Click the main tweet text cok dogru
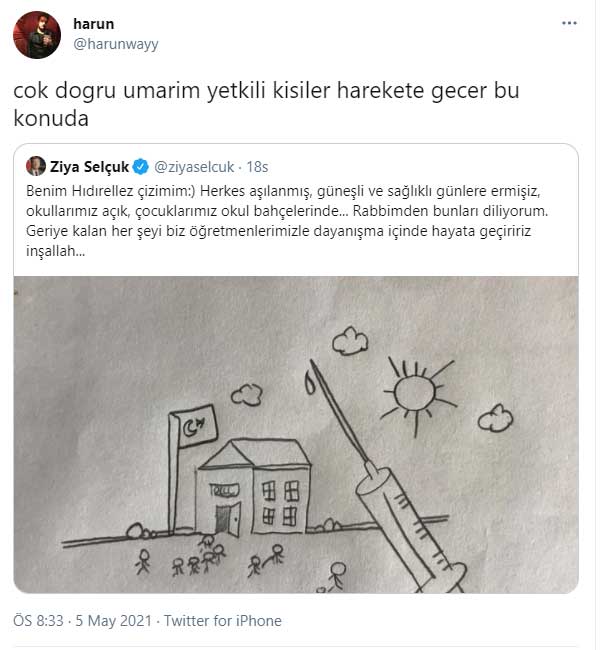This screenshot has width=600, height=650. (x=266, y=104)
